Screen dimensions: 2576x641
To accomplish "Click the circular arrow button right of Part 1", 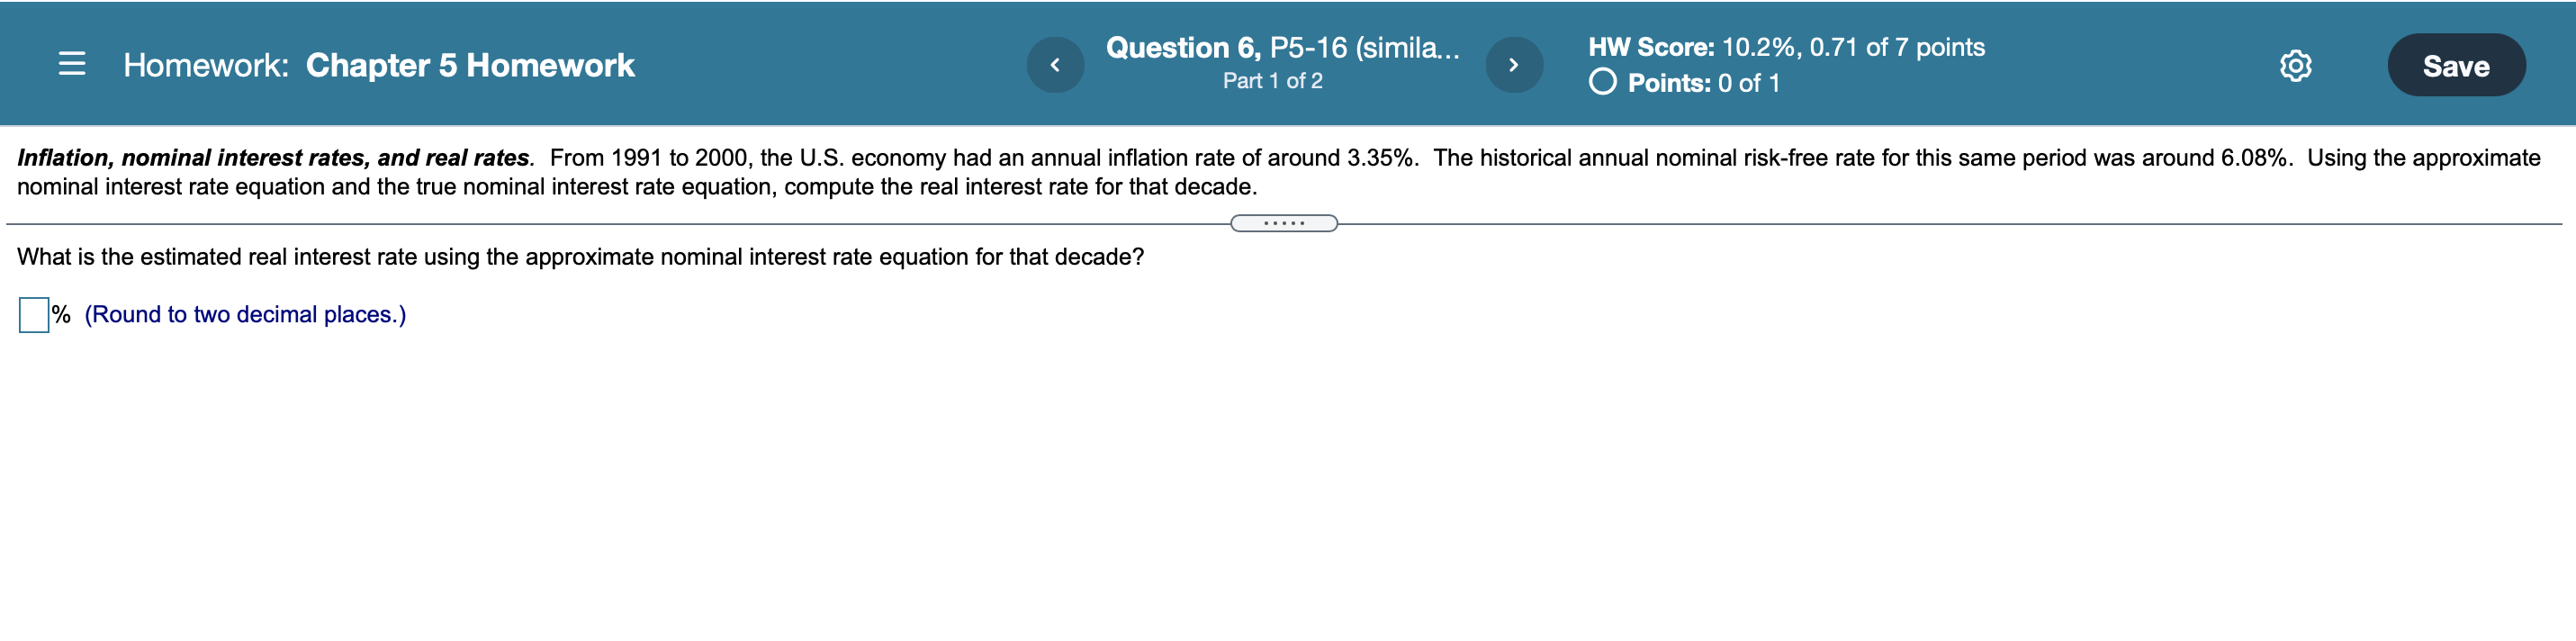I will tap(1513, 63).
